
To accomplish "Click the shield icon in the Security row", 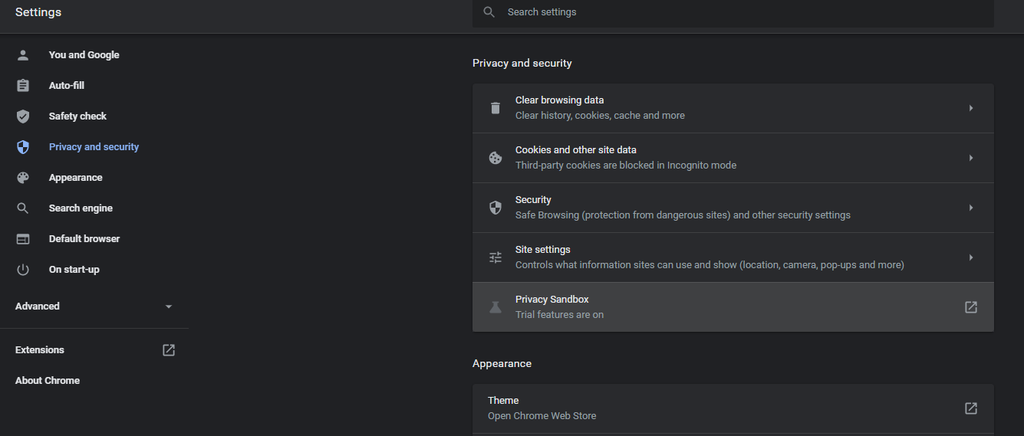I will pos(496,208).
